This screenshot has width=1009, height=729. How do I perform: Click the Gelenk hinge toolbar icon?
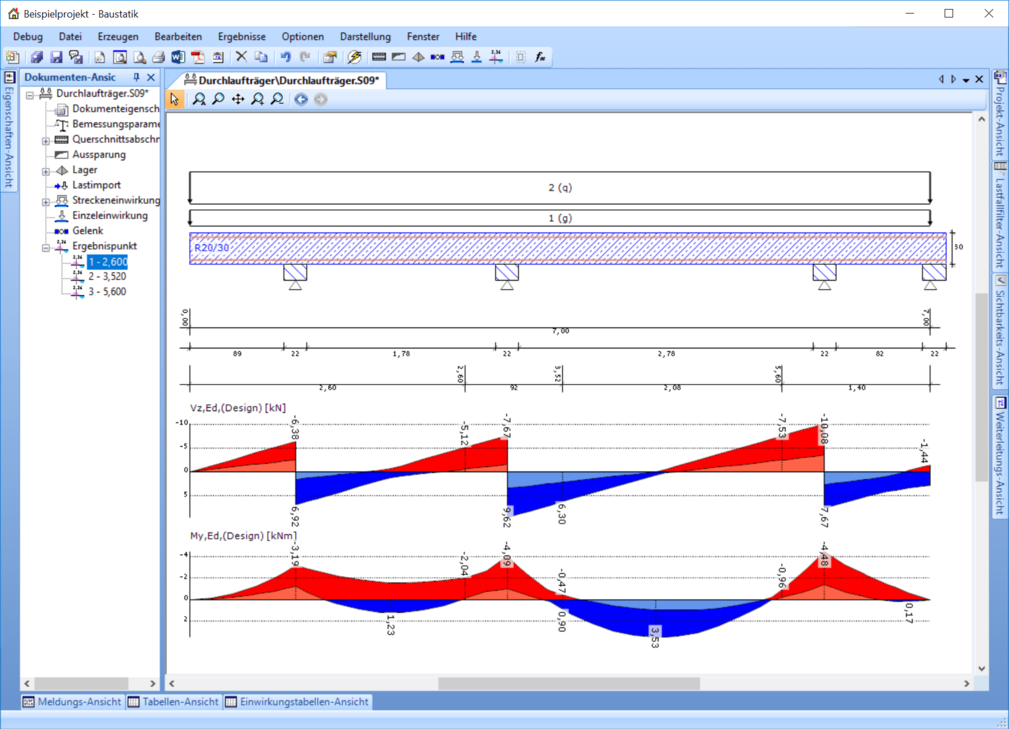click(x=437, y=58)
